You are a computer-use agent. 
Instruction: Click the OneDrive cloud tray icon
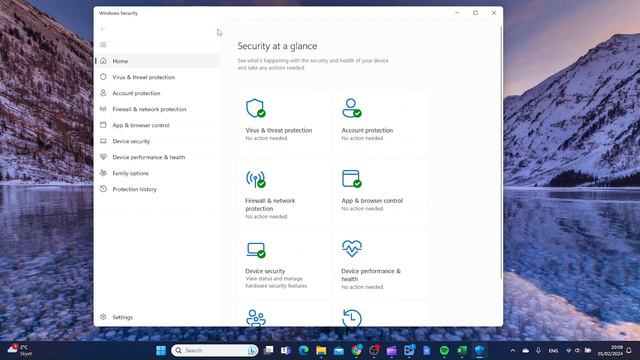click(x=526, y=350)
